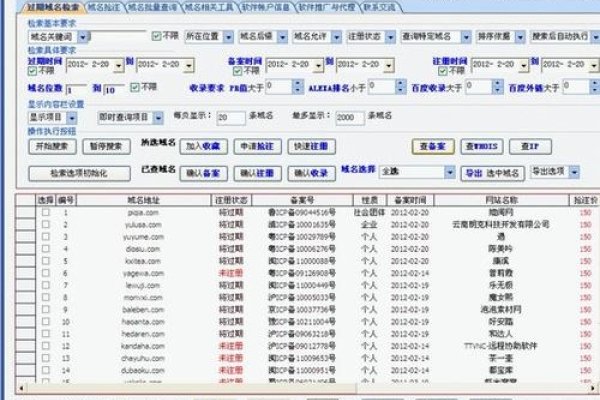Click the results horizontal scrollbar right arrow

593,388
